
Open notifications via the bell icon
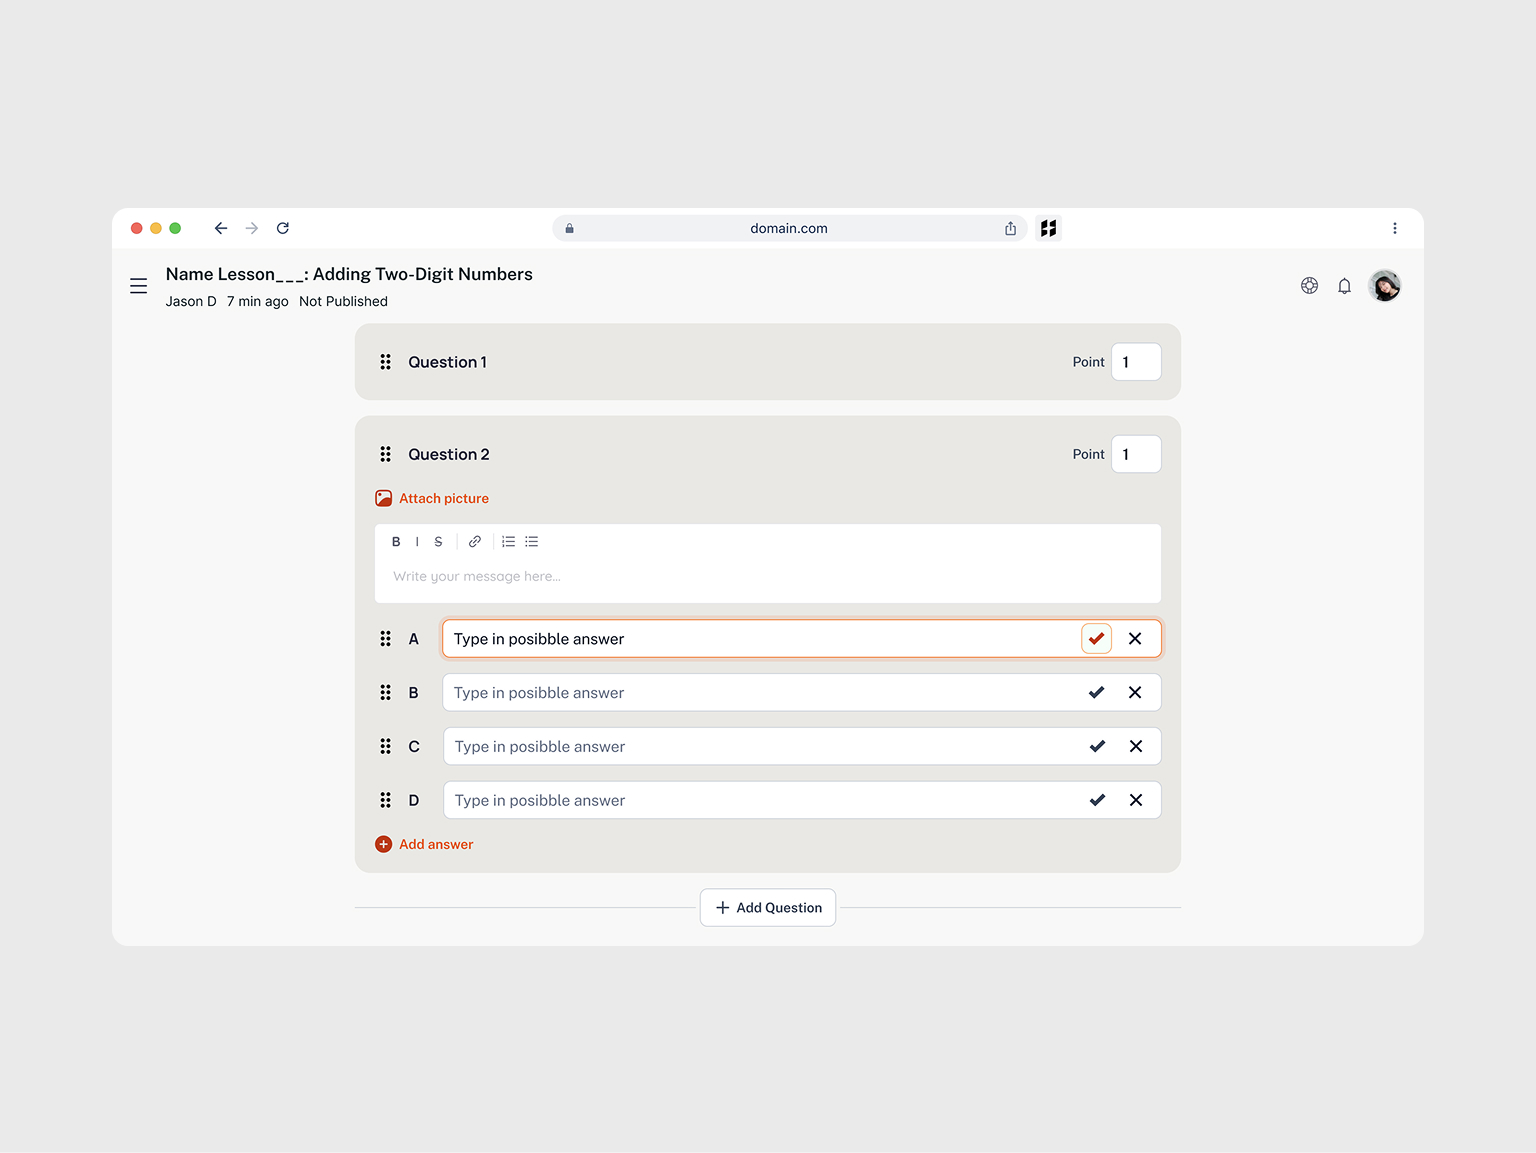(x=1344, y=285)
